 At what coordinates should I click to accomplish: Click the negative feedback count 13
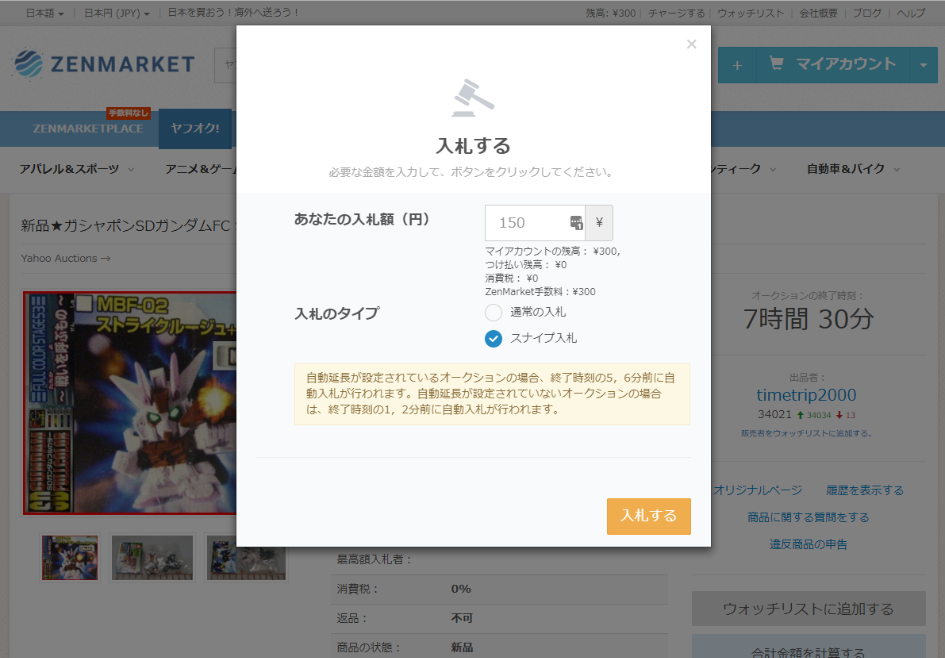[850, 415]
